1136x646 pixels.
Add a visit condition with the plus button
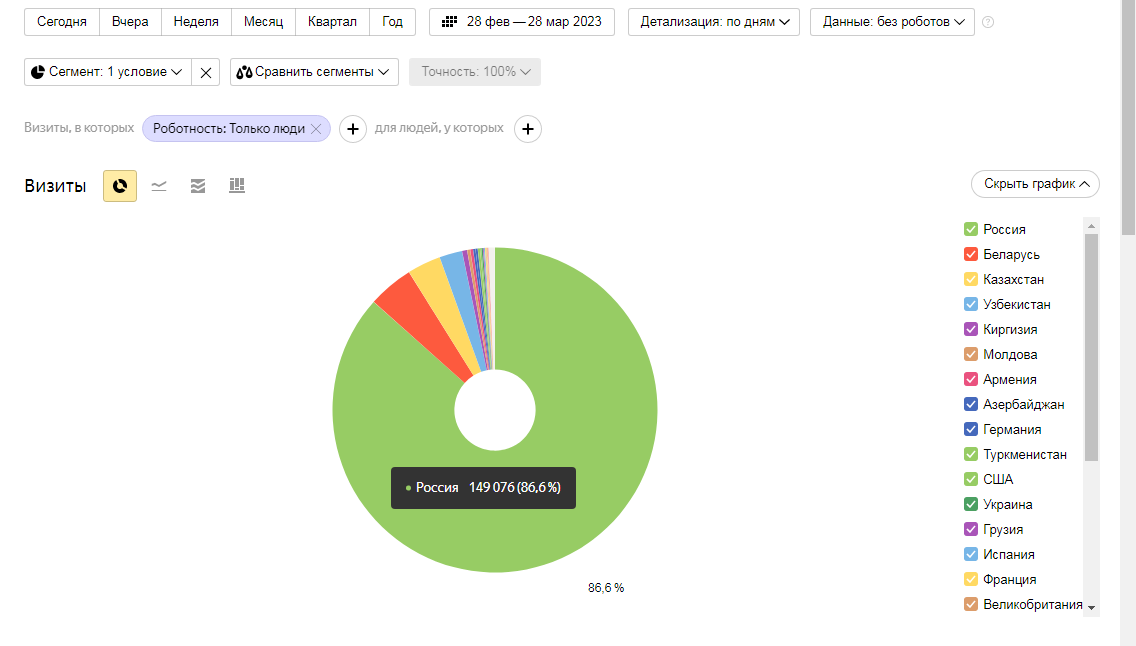(x=353, y=129)
